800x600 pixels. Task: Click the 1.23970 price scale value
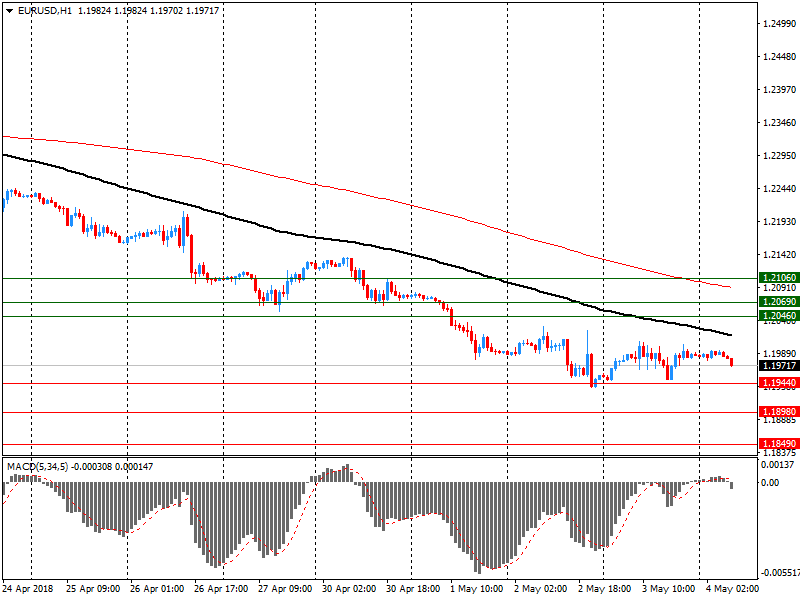[x=780, y=90]
